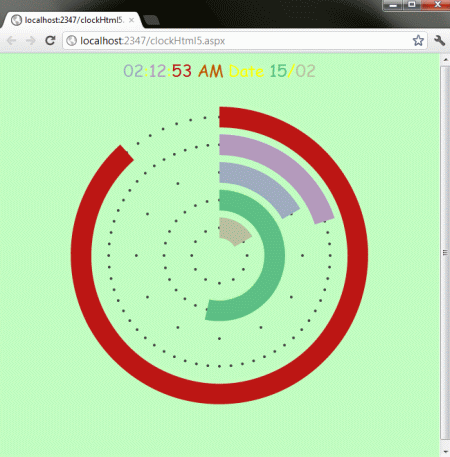Open the wrench settings menu
The height and width of the screenshot is (457, 450).
tap(440, 41)
